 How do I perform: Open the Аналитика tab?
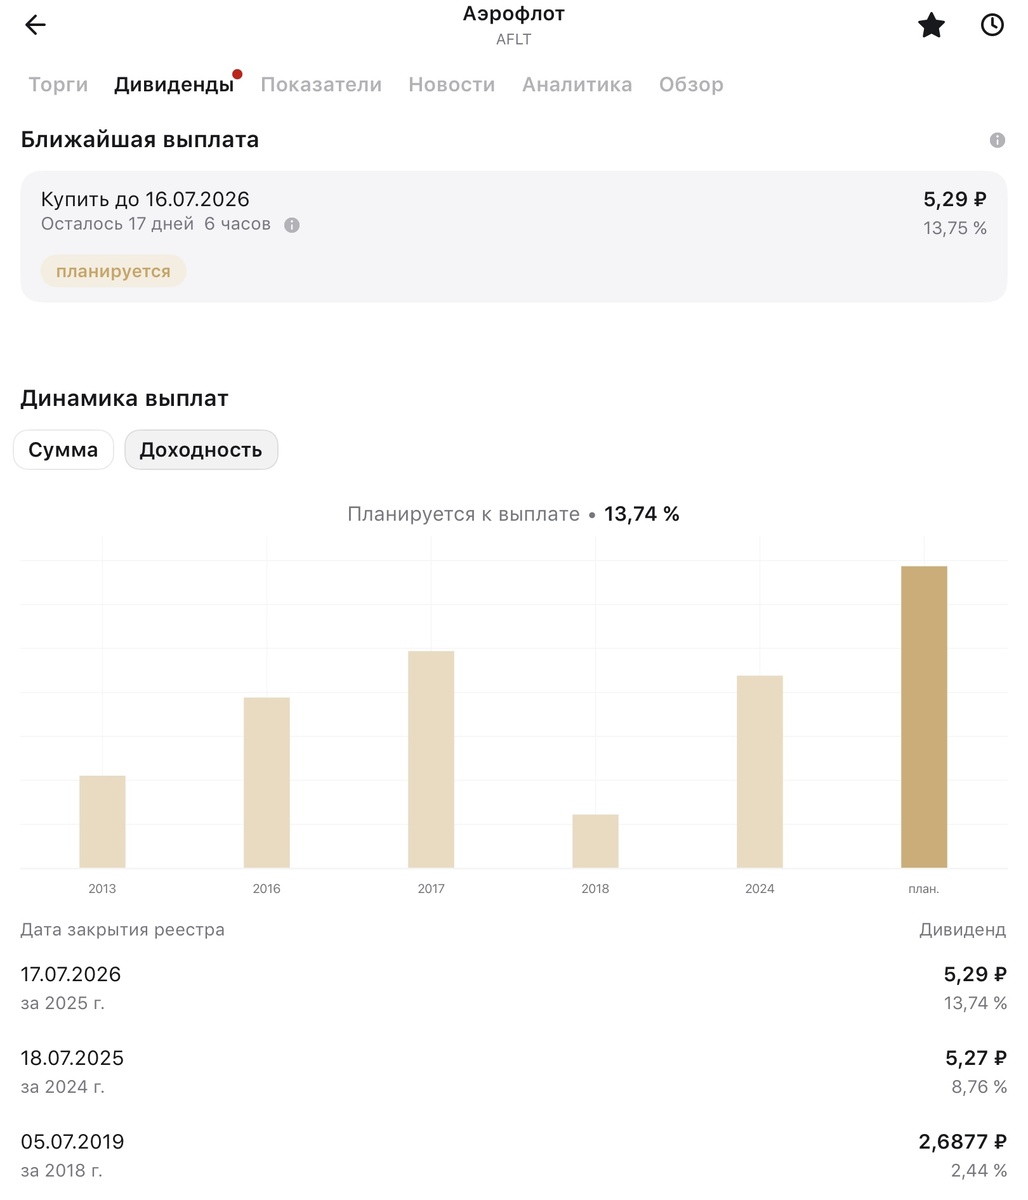tap(577, 85)
